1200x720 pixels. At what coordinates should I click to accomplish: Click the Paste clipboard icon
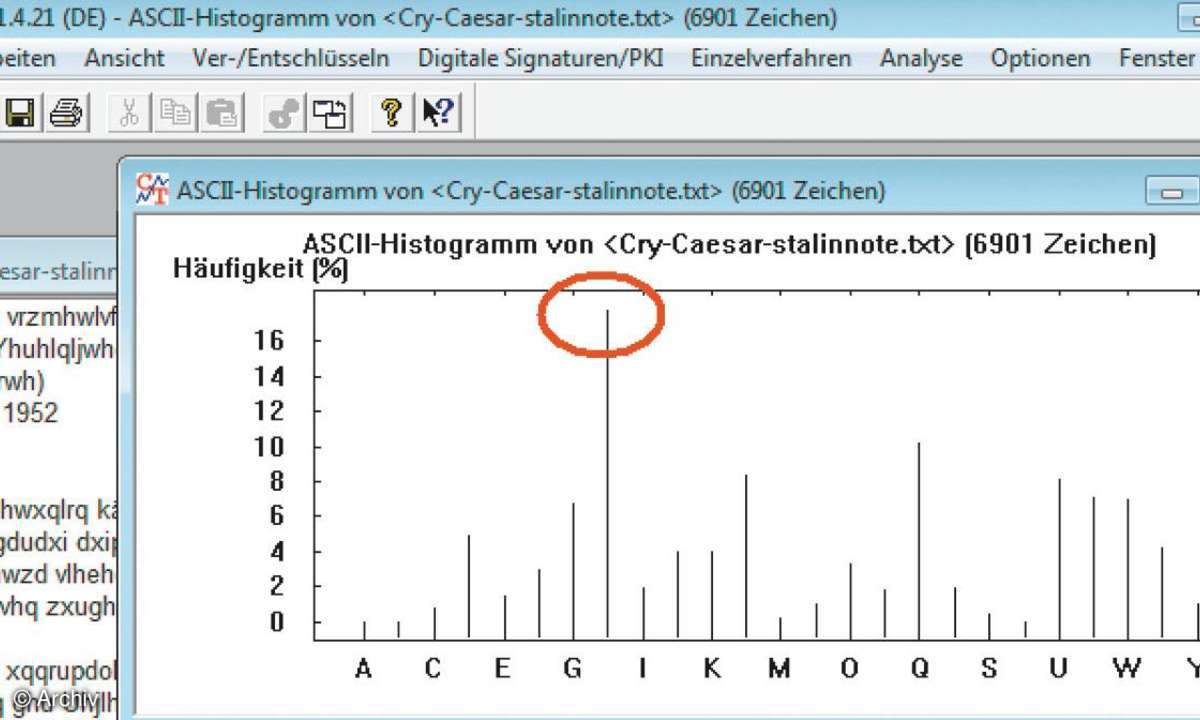point(222,113)
